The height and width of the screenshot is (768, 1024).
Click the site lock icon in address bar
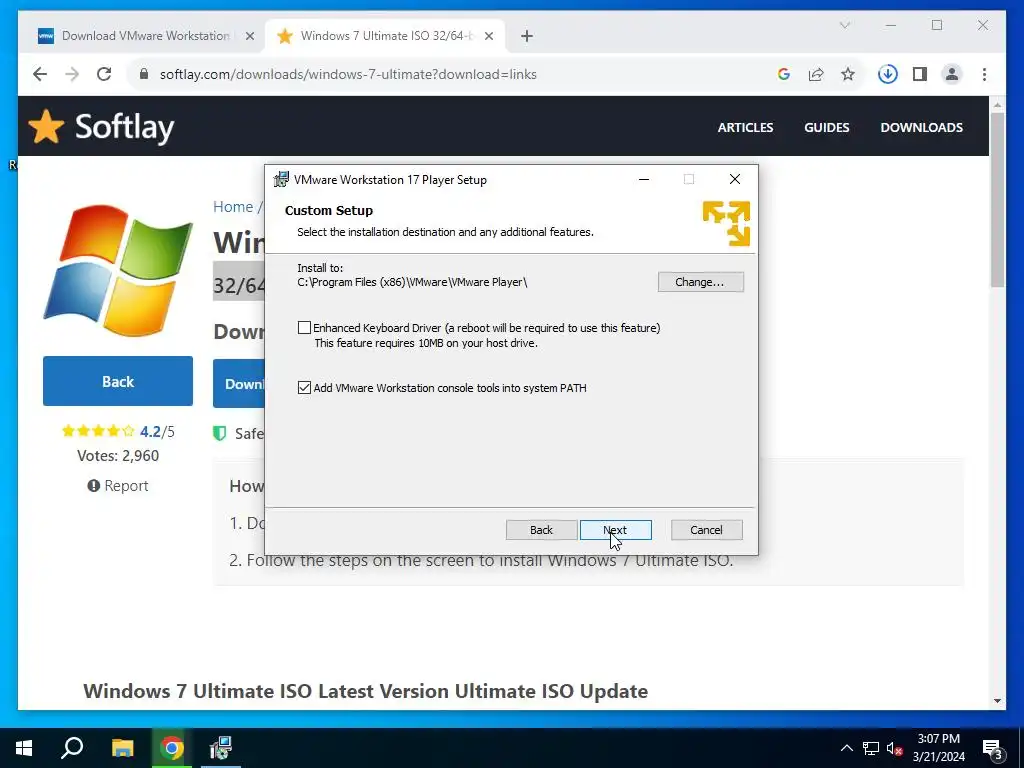(144, 74)
